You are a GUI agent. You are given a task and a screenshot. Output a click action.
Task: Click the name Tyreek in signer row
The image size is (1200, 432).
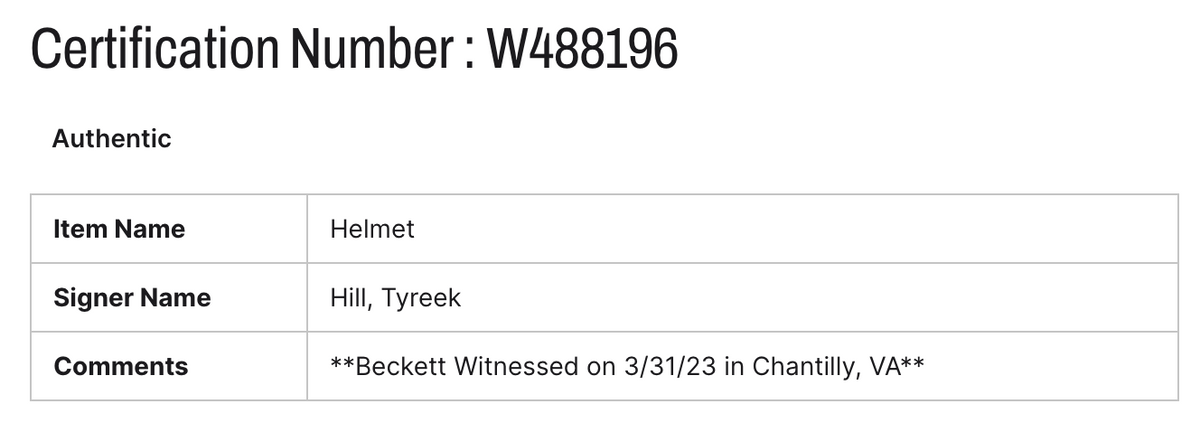point(423,298)
